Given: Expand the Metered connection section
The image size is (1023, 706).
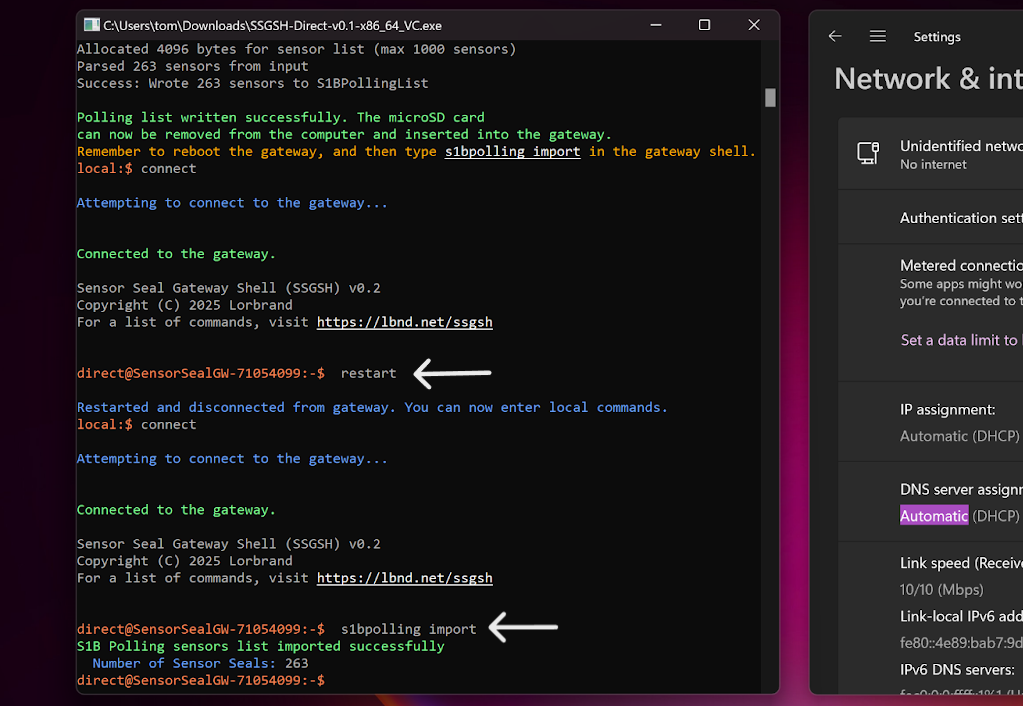Looking at the screenshot, I should 960,265.
